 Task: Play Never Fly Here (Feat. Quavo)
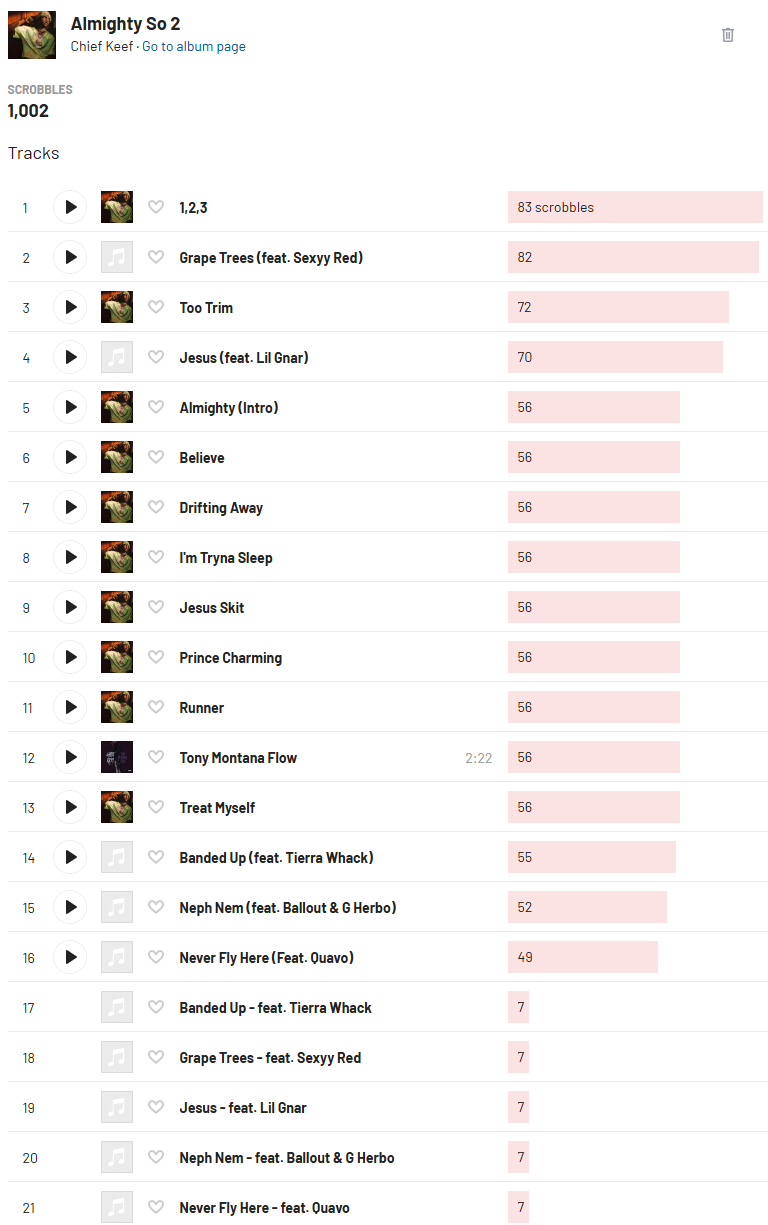[70, 957]
